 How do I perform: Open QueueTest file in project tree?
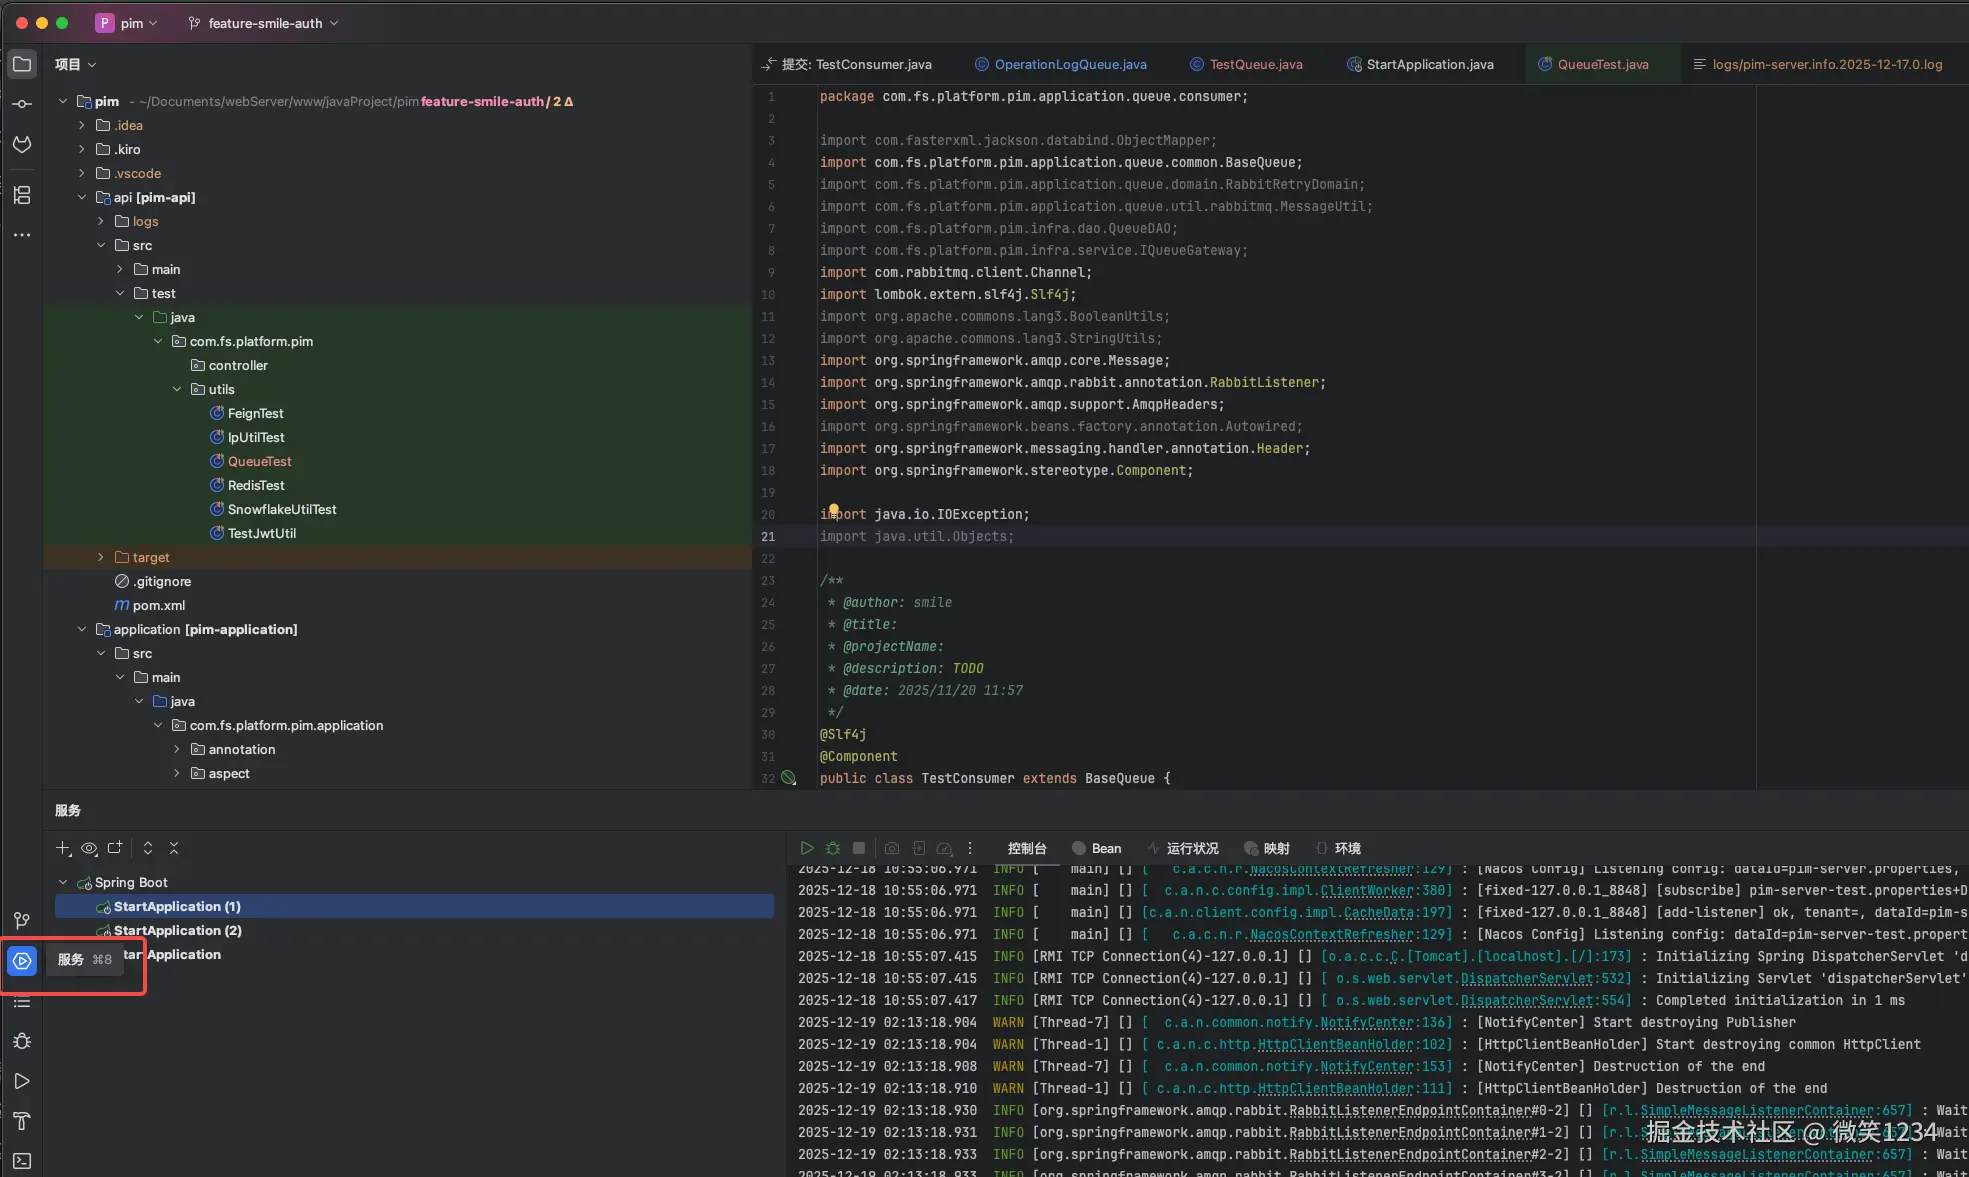pyautogui.click(x=259, y=461)
